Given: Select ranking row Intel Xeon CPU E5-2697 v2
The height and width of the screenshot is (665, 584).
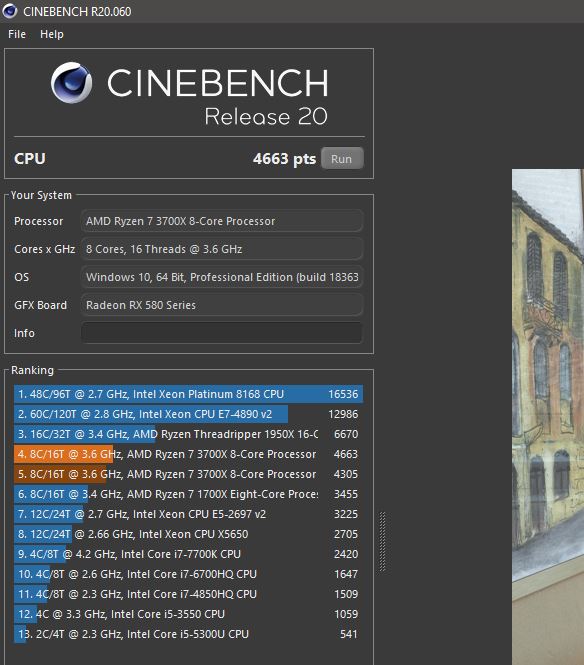Looking at the screenshot, I should (188, 514).
